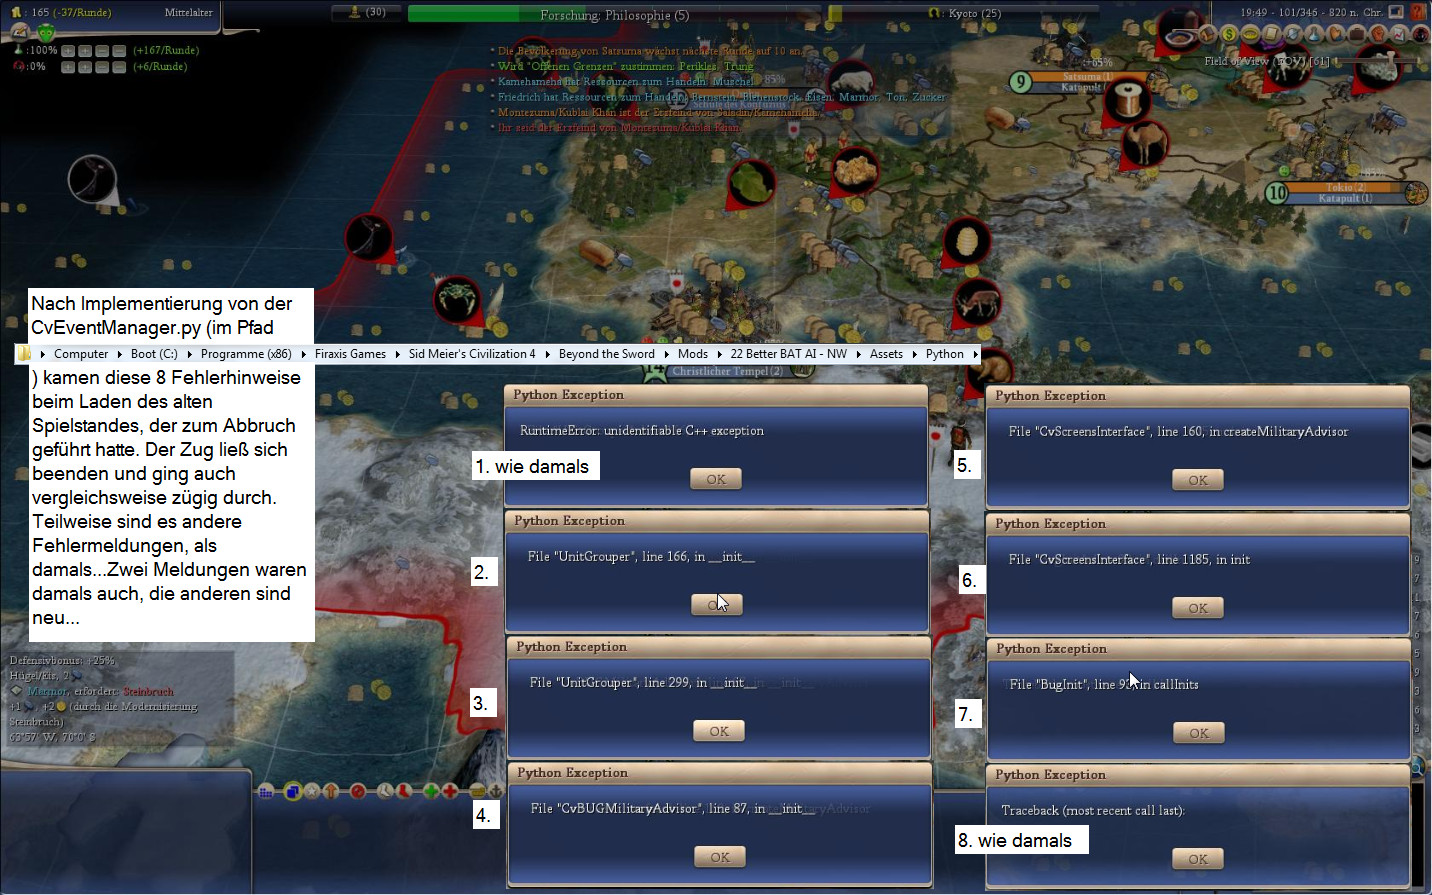
Task: Open Civilopedia via red question mark
Action: (1418, 12)
